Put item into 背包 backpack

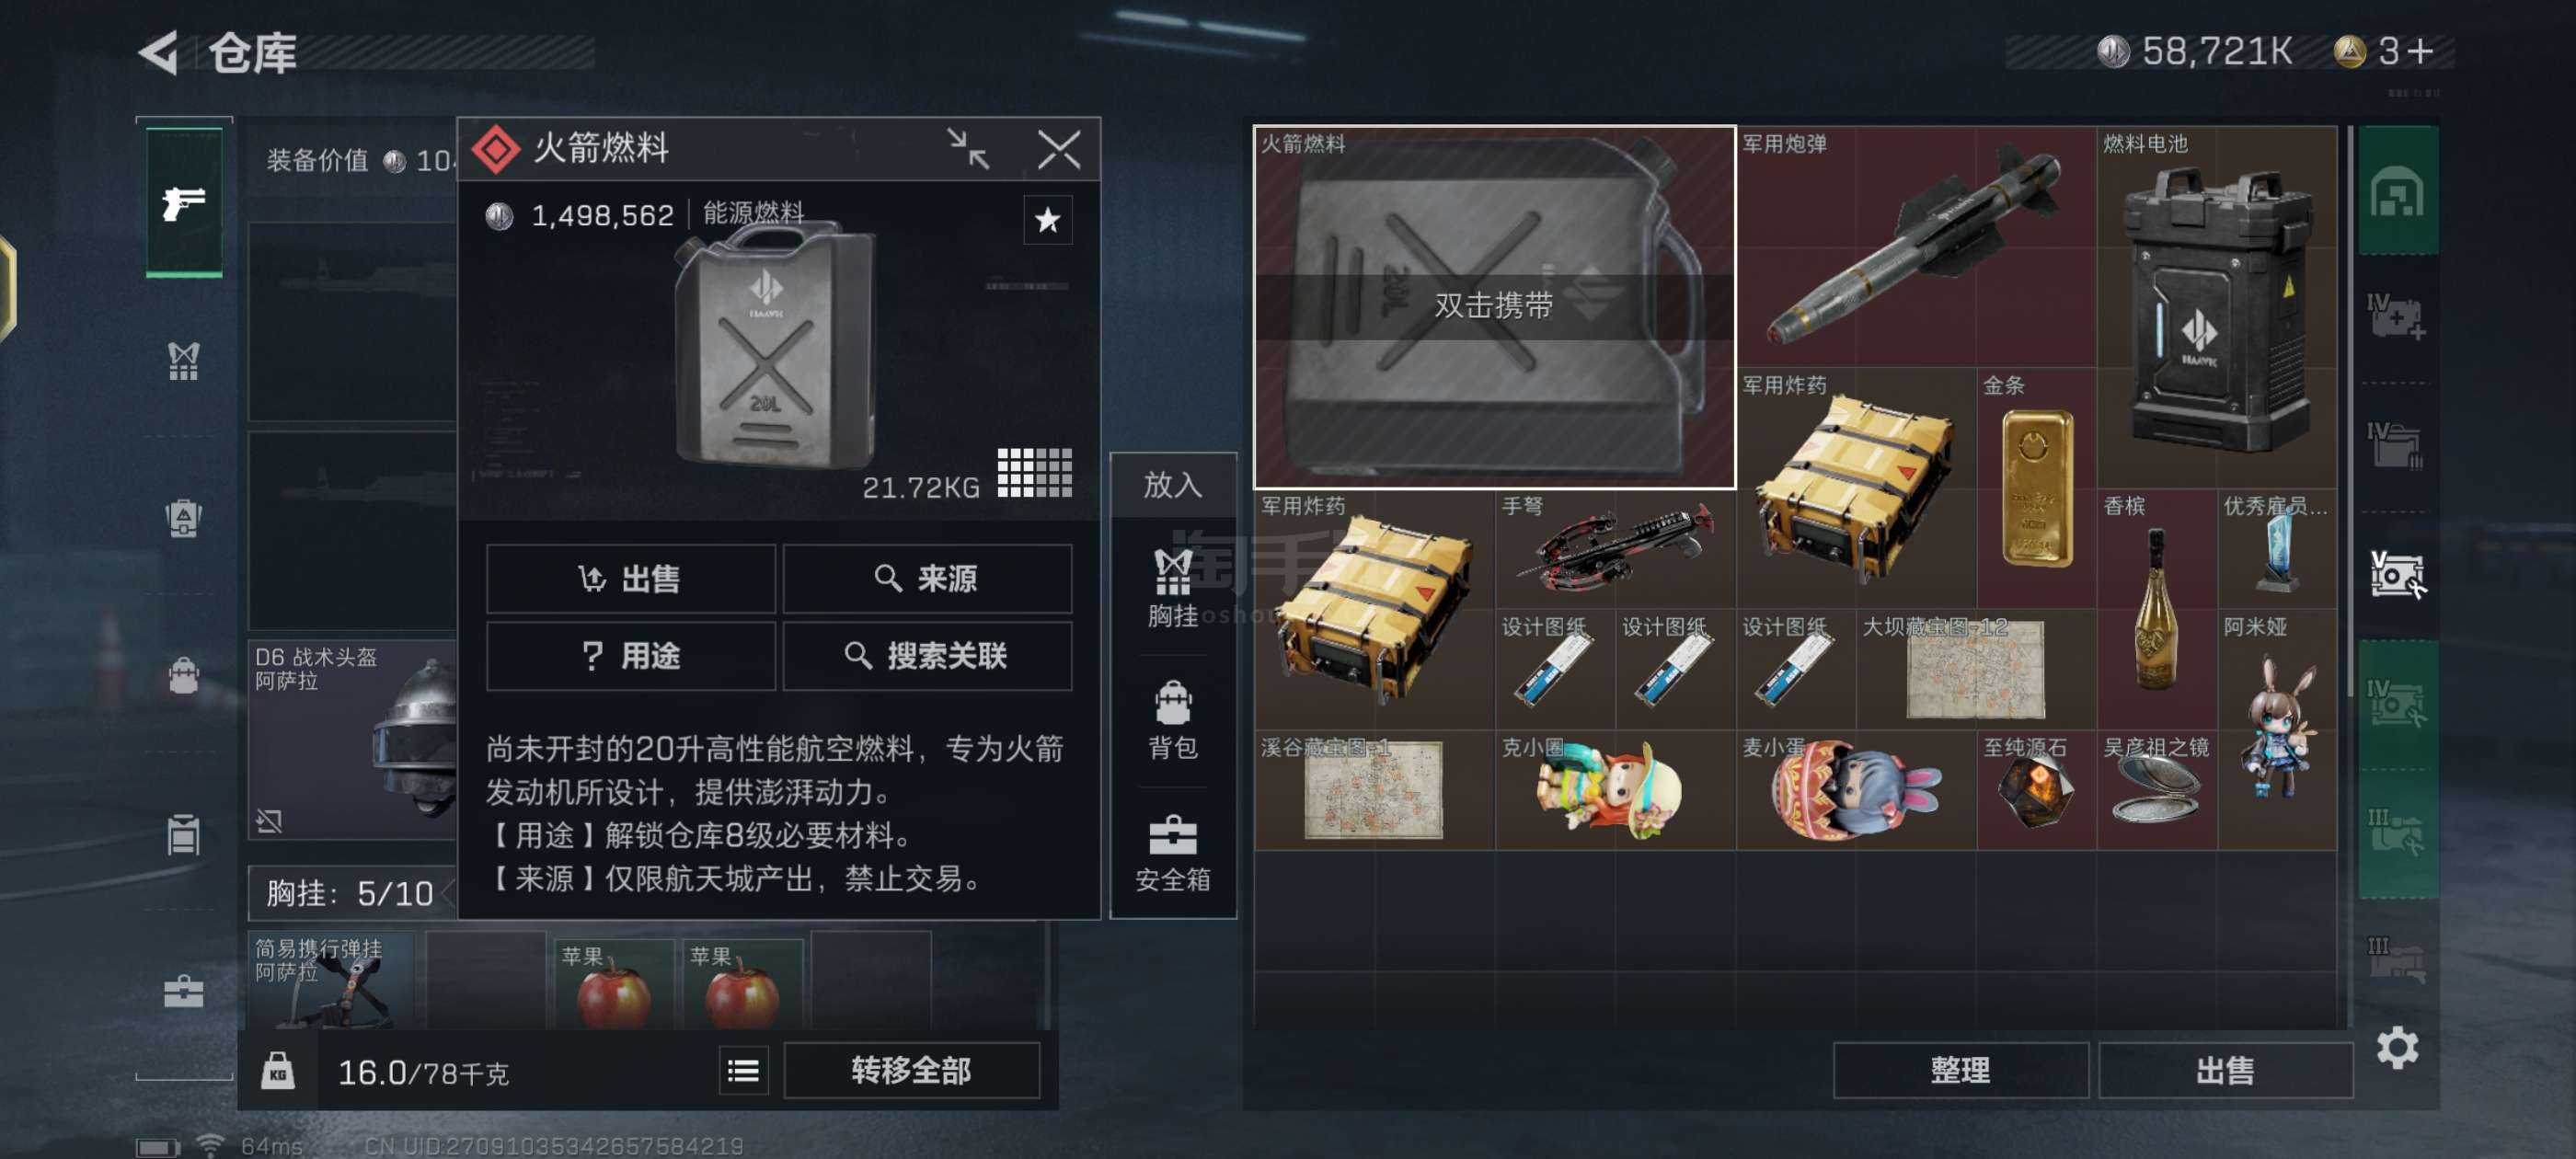pos(1172,721)
